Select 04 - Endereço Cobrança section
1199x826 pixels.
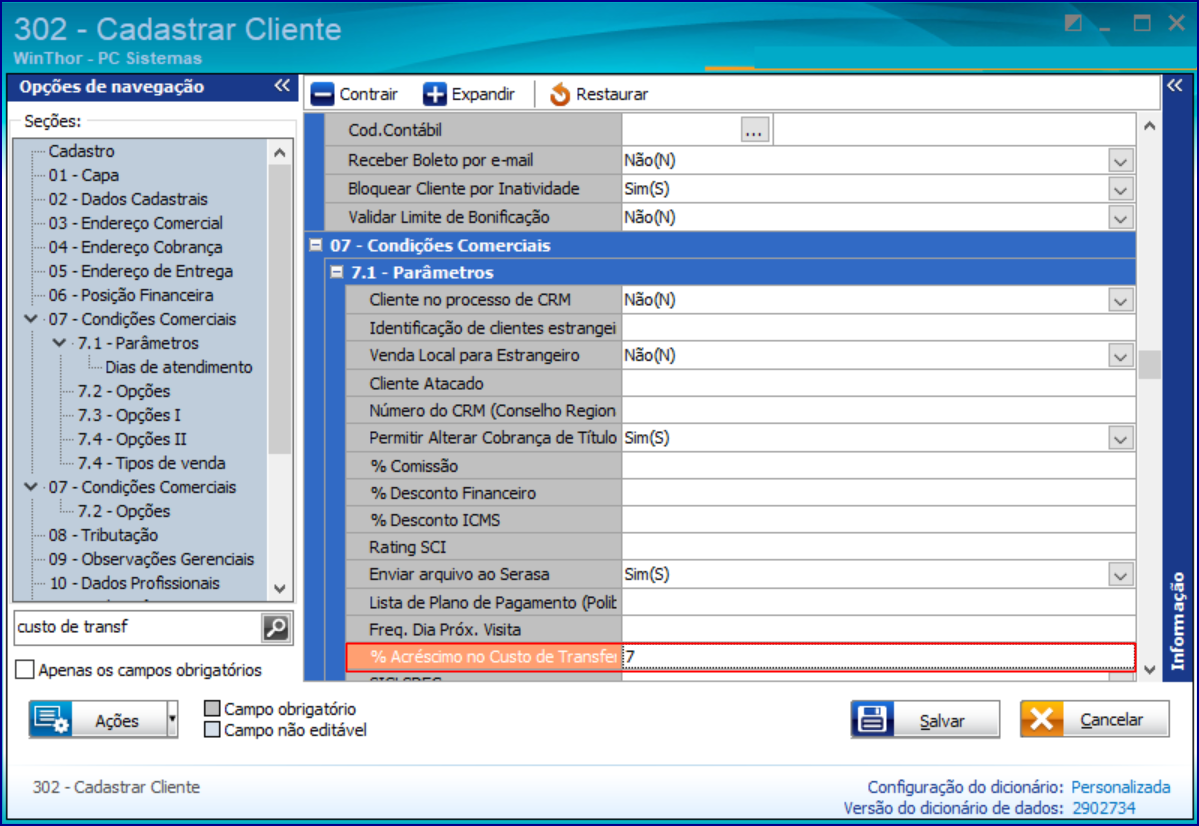point(135,247)
